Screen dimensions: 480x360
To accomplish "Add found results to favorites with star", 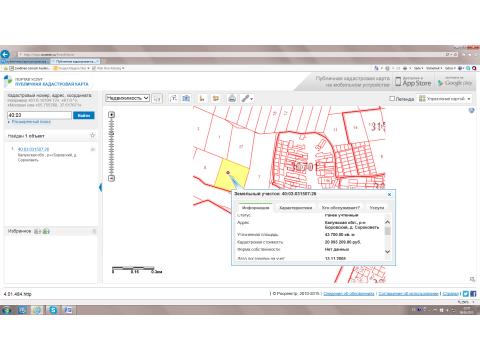I will (x=93, y=135).
